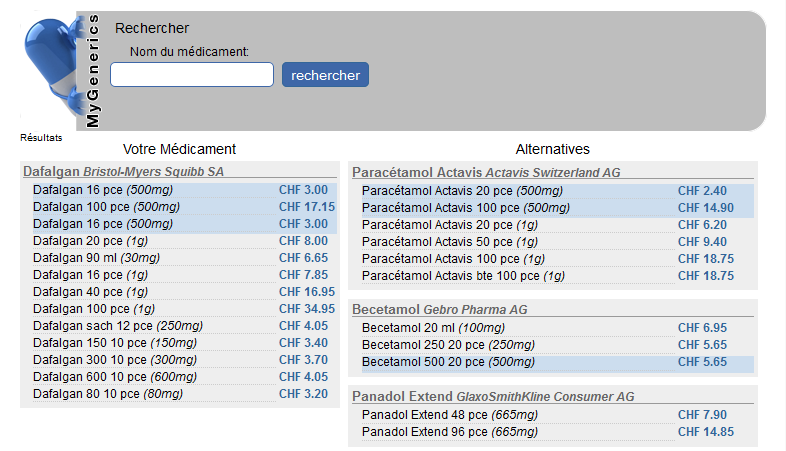Screen dimensions: 786x451
Task: Select the Dafalgan 600 10 pce (600mg) row
Action: click(x=184, y=377)
